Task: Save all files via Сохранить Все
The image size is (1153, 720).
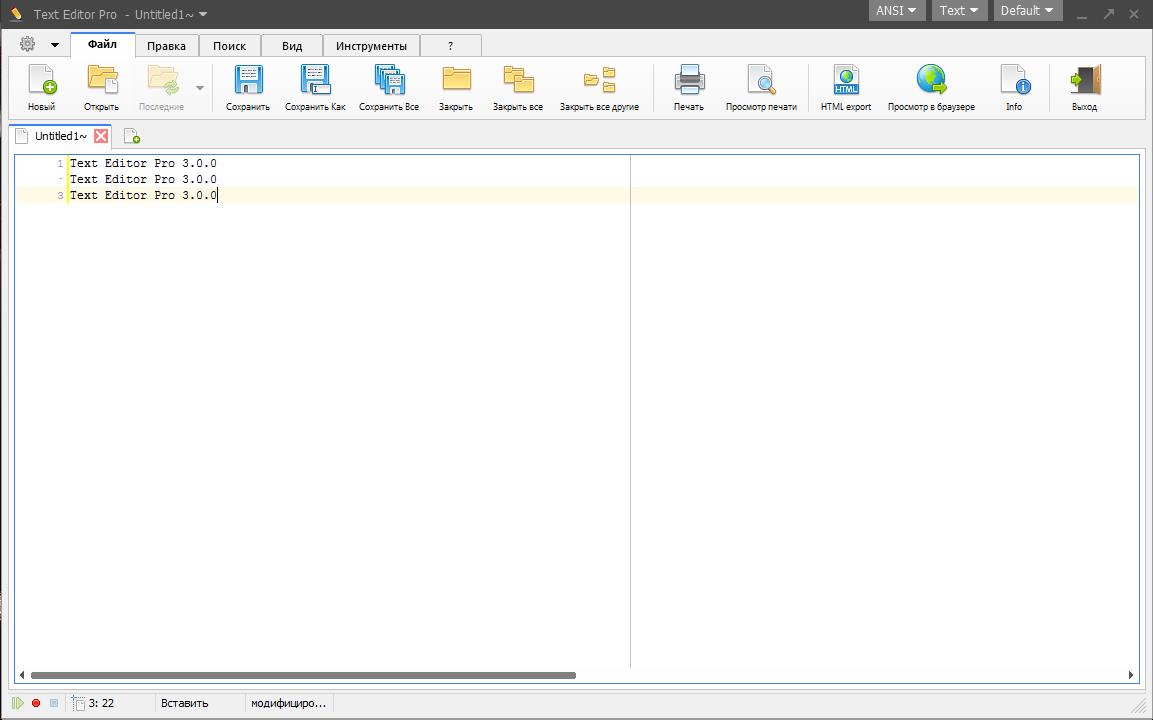Action: [389, 88]
